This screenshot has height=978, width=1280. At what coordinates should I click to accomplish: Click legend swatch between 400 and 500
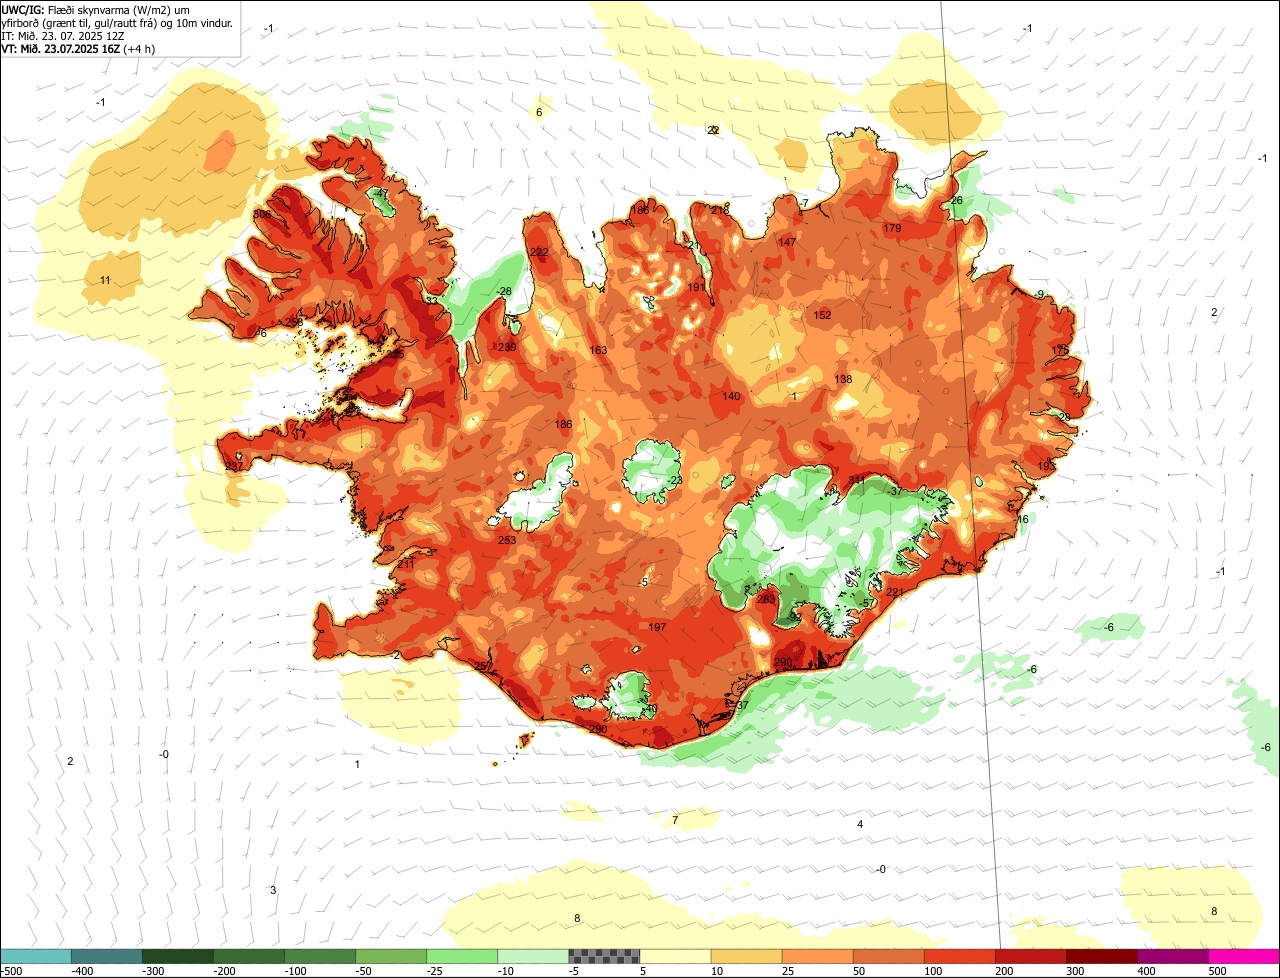pos(1172,956)
